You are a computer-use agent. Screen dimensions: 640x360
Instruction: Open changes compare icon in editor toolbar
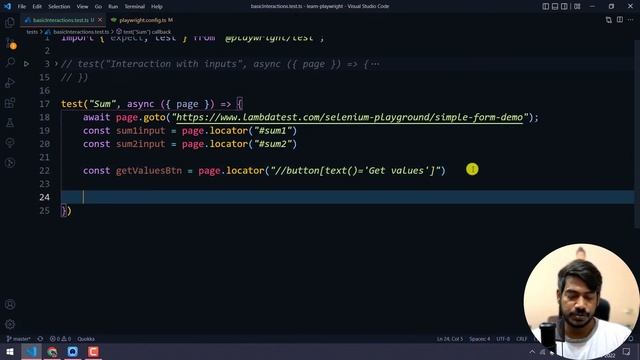(x=609, y=20)
